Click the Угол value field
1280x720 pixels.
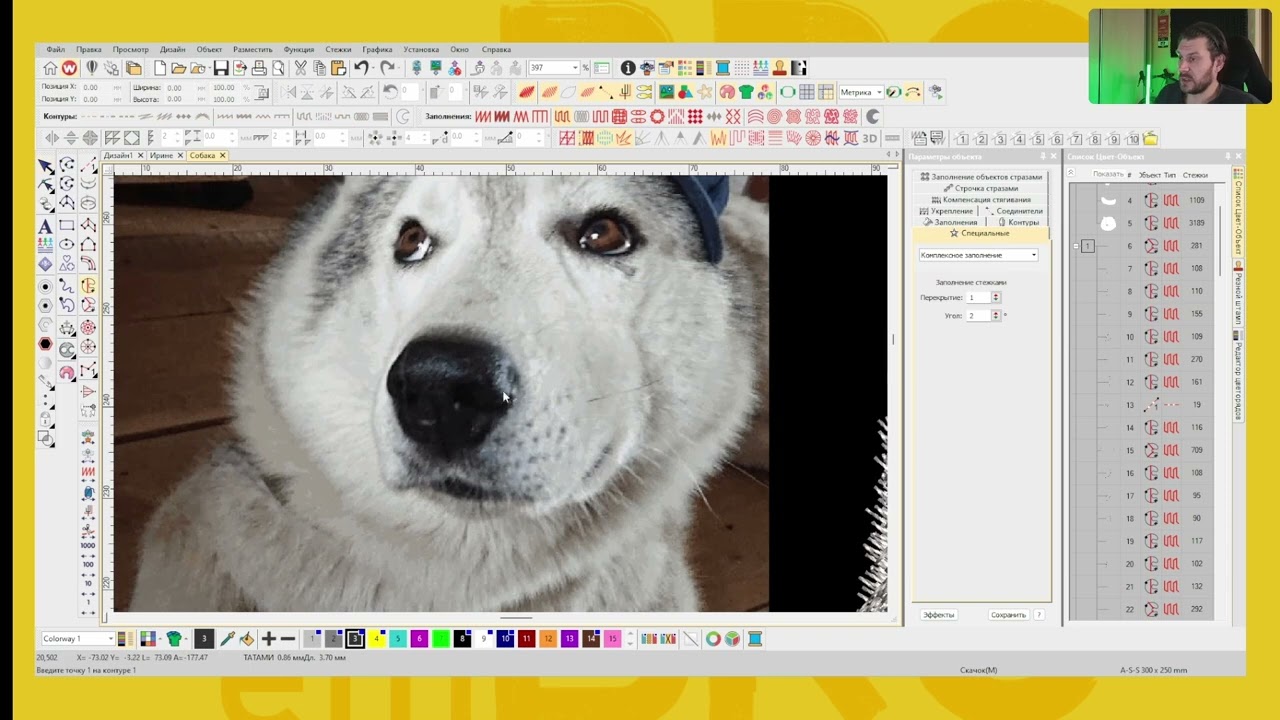[x=977, y=316]
